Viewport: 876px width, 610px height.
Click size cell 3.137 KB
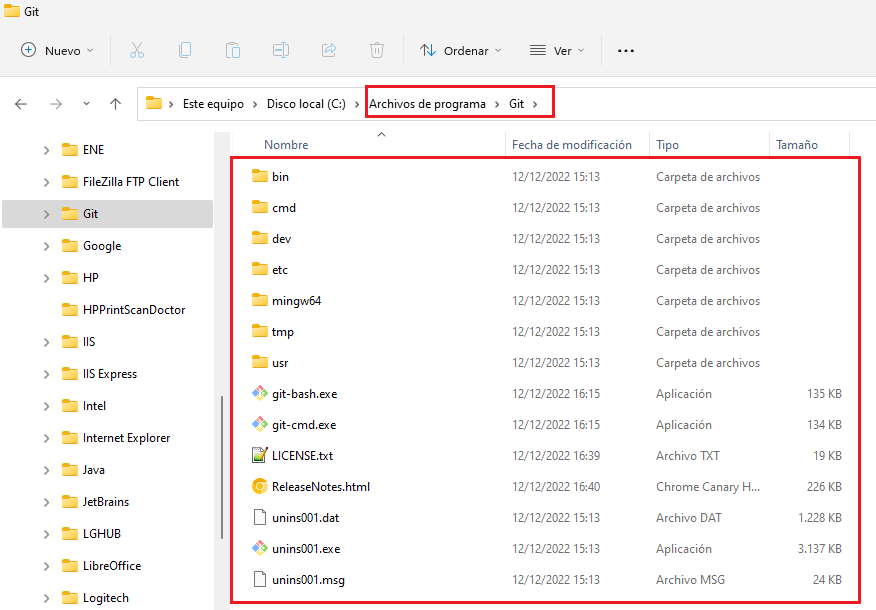pos(819,549)
